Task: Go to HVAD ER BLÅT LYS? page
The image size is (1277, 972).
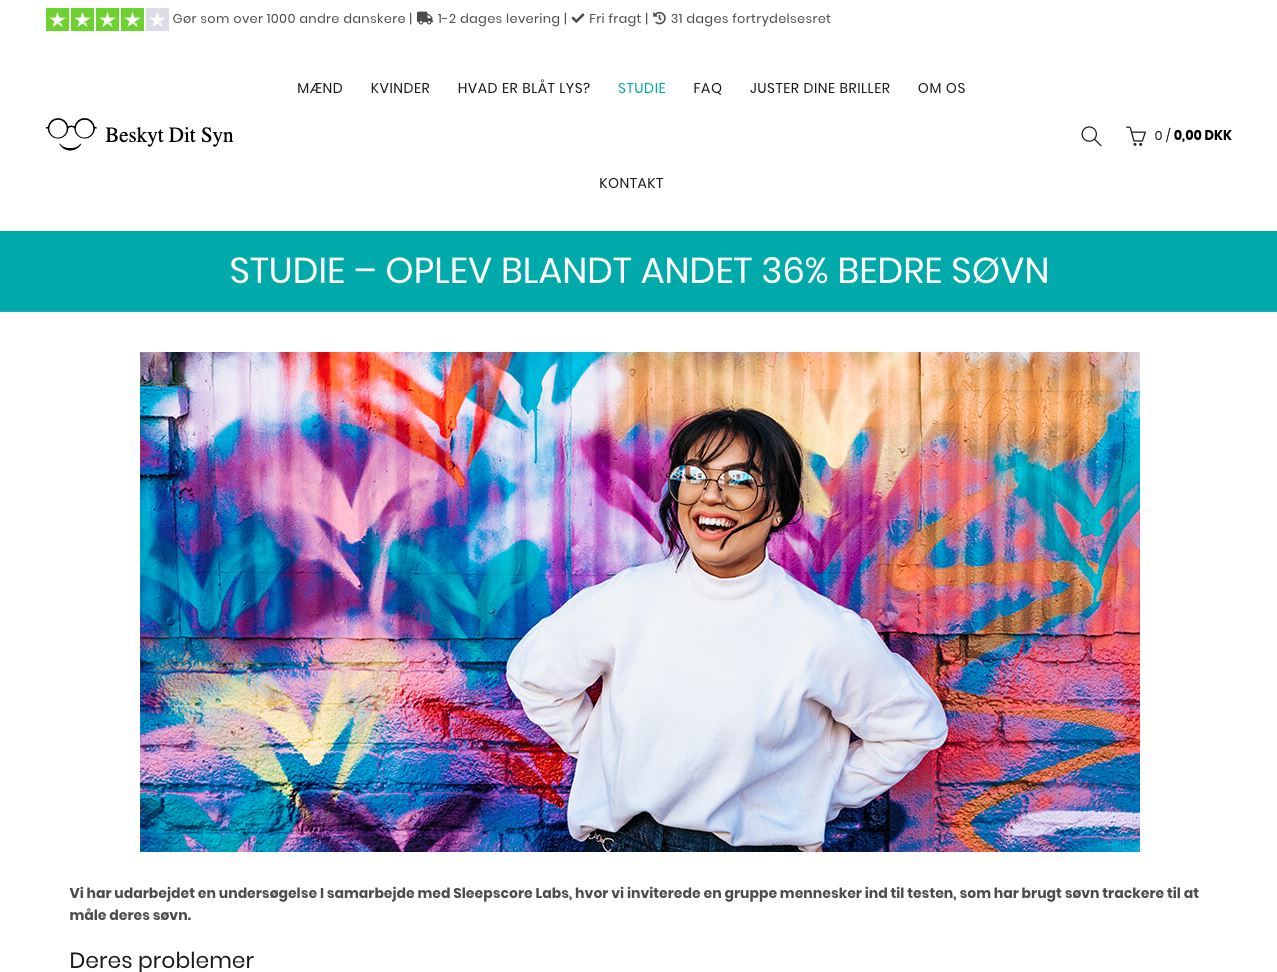Action: [x=524, y=88]
